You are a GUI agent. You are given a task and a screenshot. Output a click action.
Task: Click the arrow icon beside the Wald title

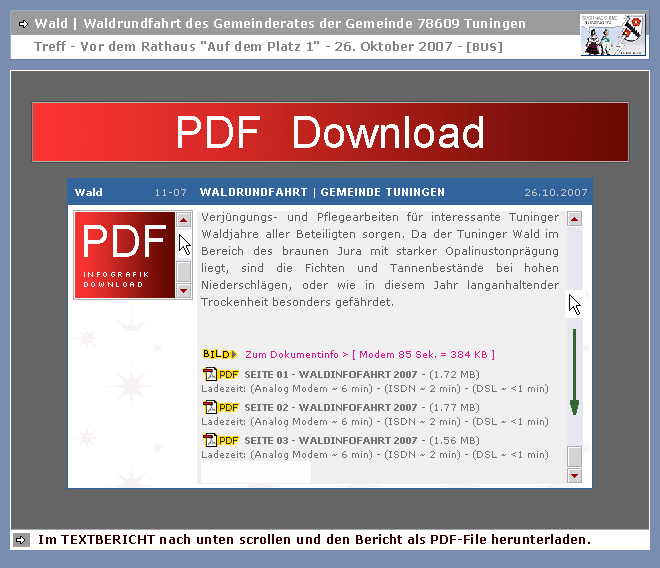23,23
